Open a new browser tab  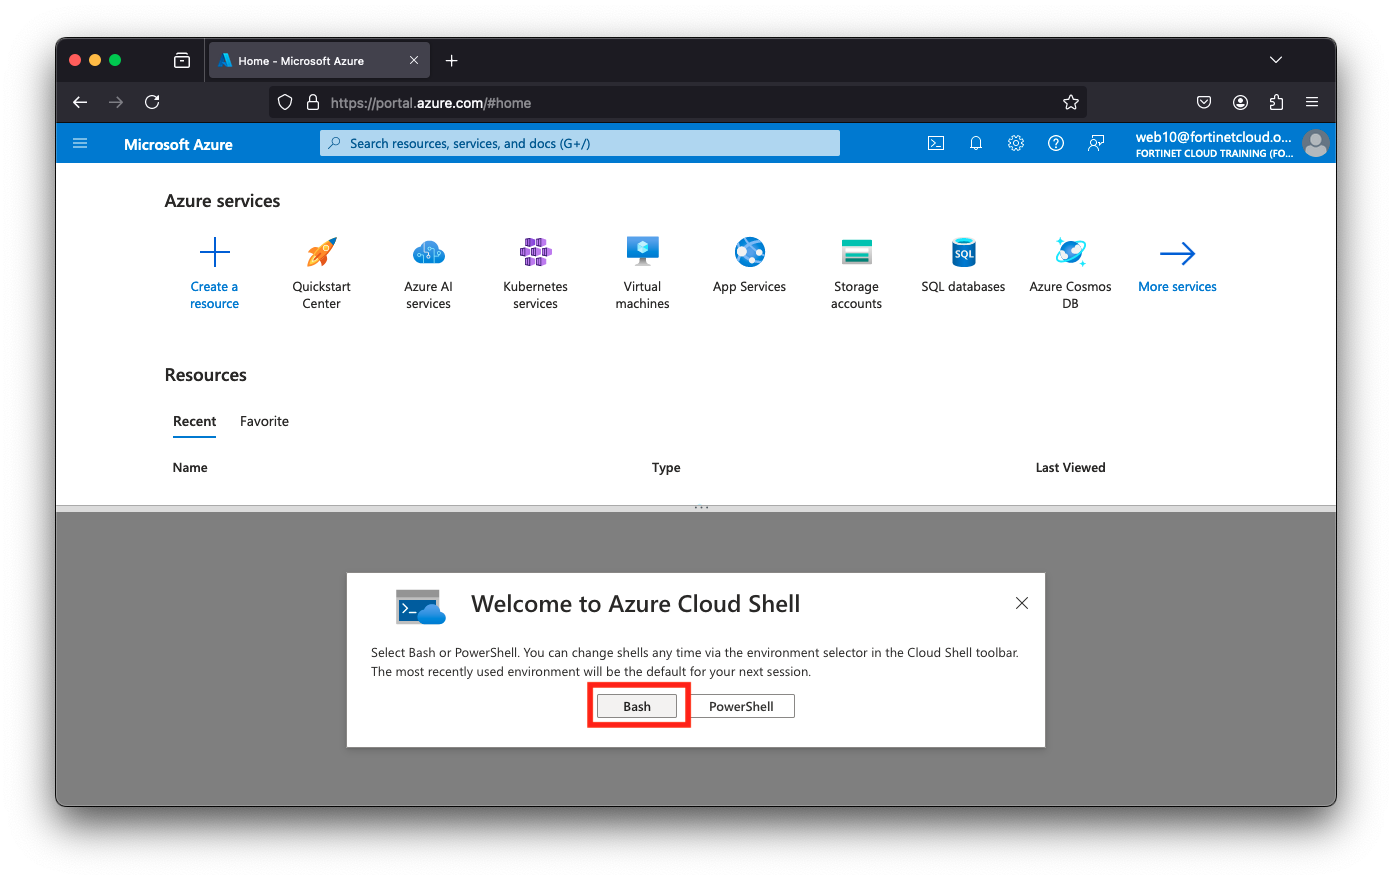click(x=452, y=61)
